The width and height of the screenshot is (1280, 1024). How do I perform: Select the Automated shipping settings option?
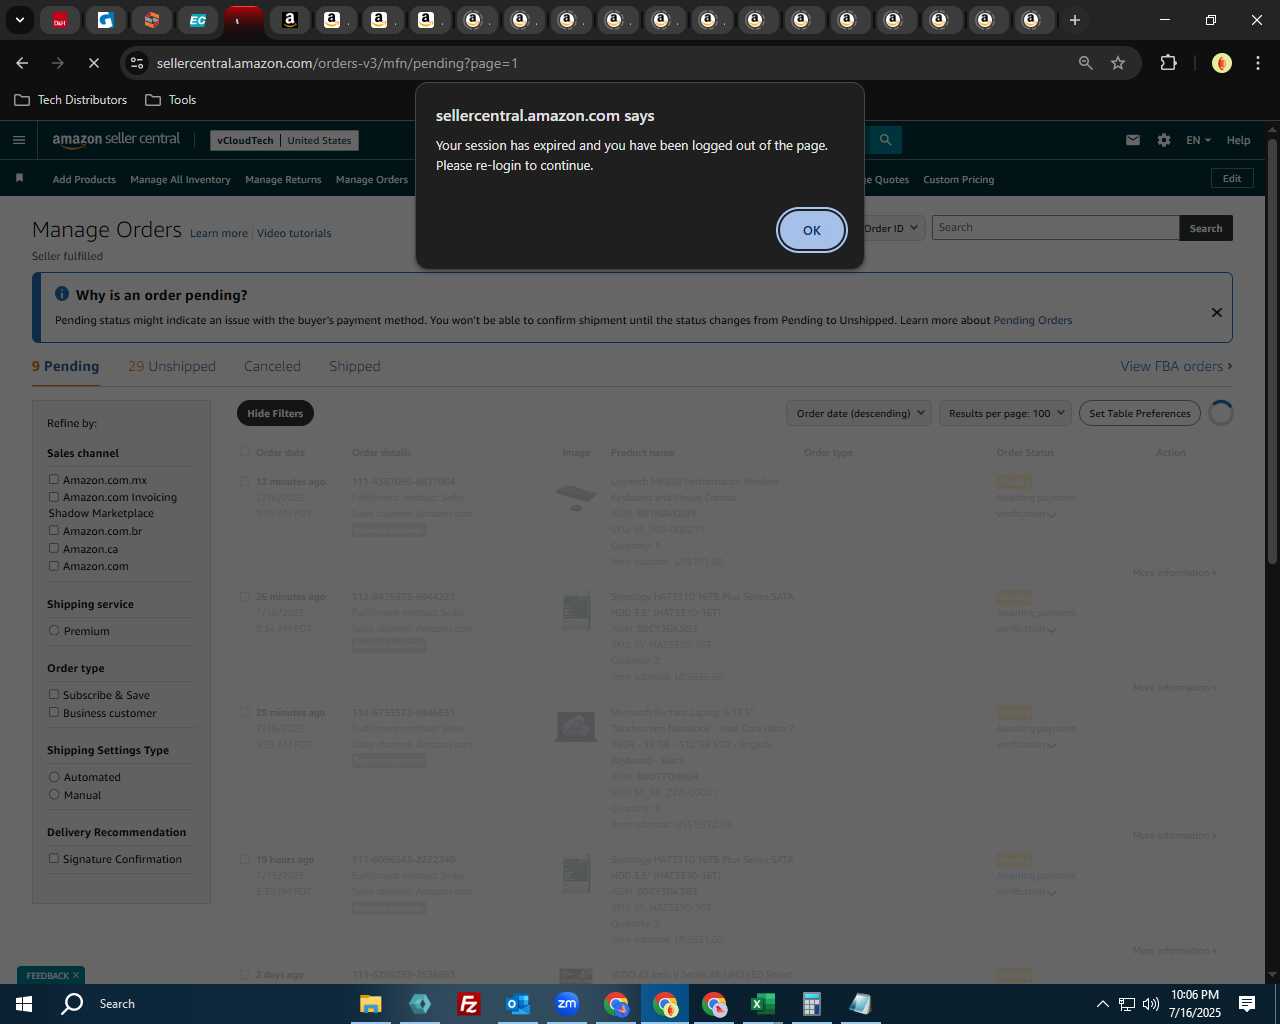point(54,776)
